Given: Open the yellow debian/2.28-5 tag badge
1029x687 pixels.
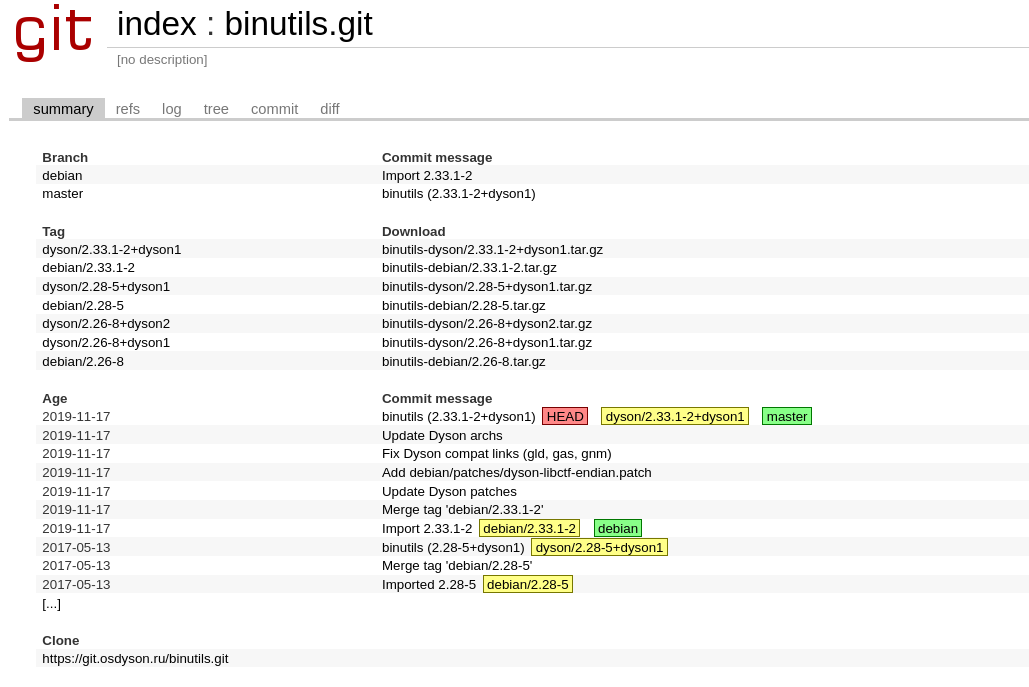Looking at the screenshot, I should tap(528, 585).
